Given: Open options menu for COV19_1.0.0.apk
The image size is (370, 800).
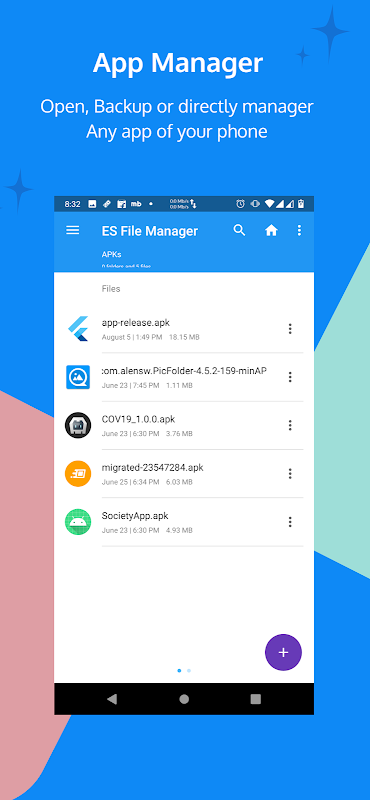Looking at the screenshot, I should [x=290, y=425].
